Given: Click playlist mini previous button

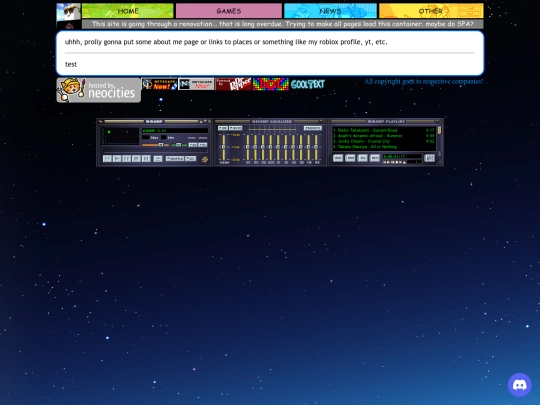Looking at the screenshot, I should [384, 162].
